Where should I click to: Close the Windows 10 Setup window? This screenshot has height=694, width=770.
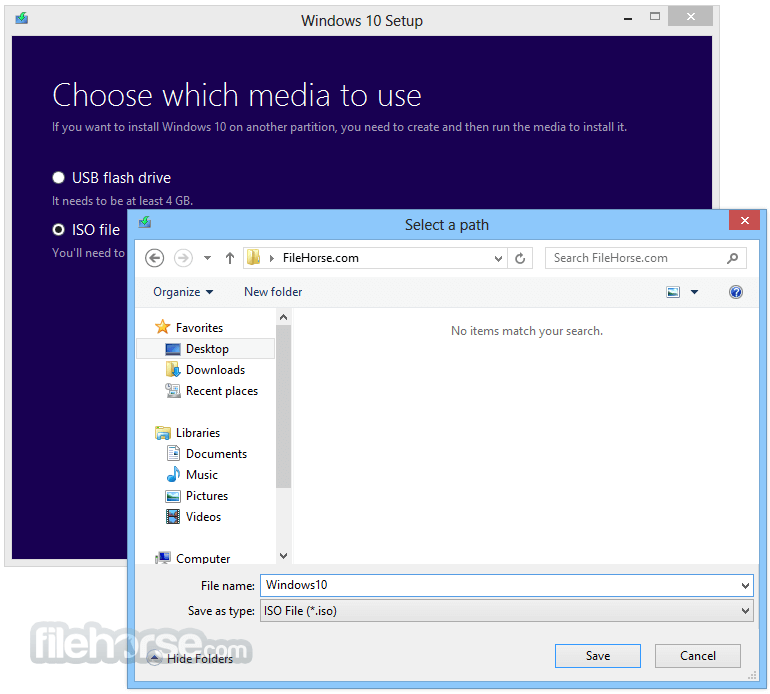690,17
